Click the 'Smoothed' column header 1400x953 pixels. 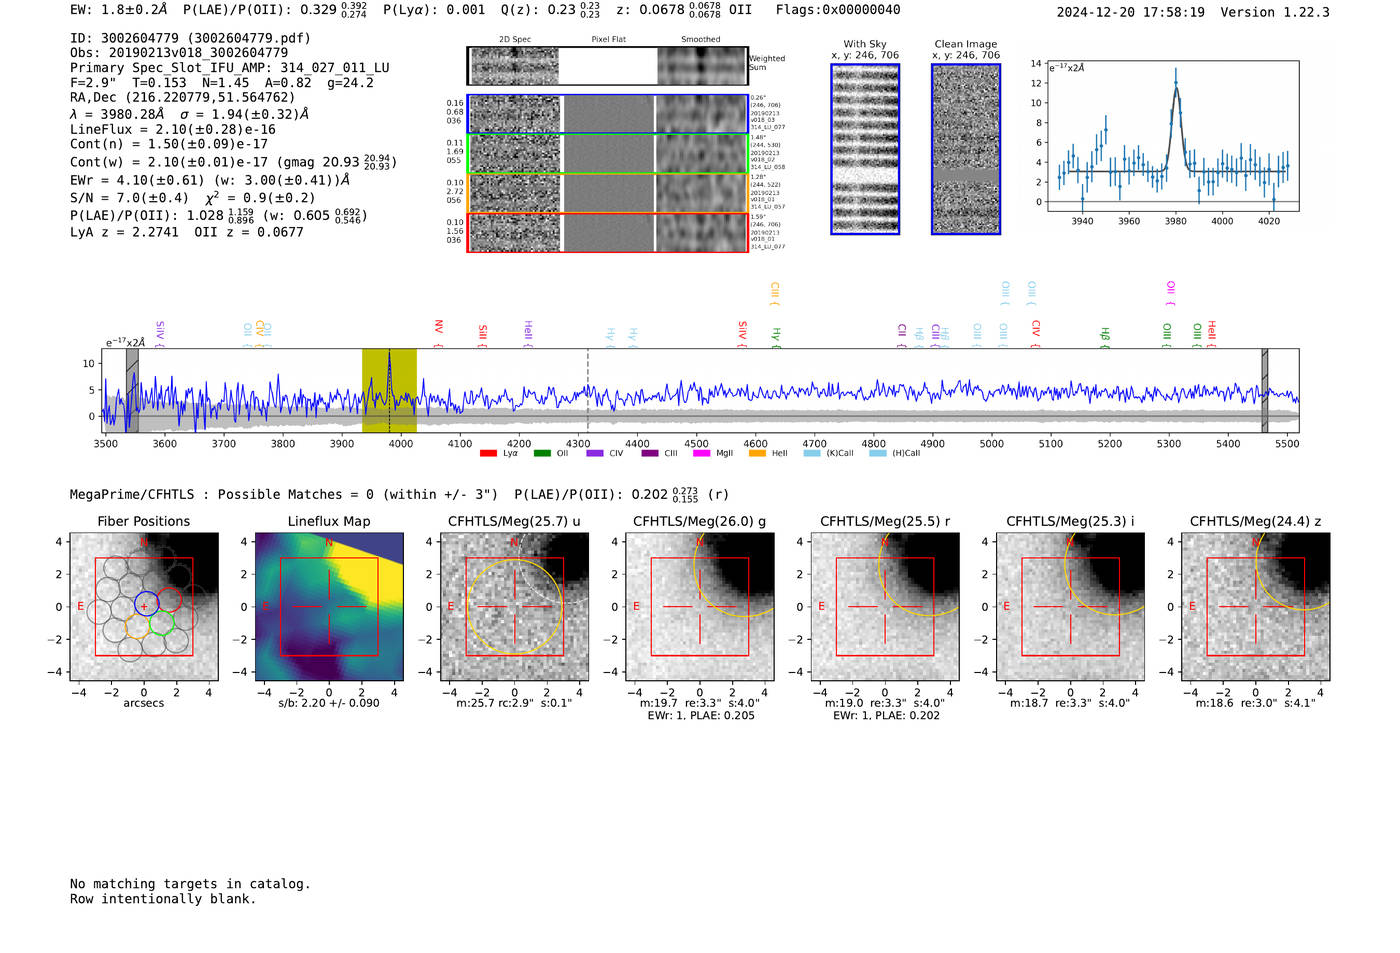coord(700,40)
